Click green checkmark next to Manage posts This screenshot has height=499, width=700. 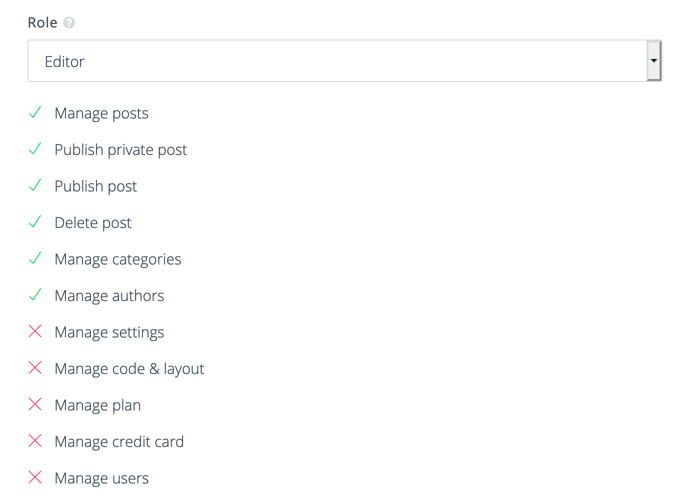point(35,112)
